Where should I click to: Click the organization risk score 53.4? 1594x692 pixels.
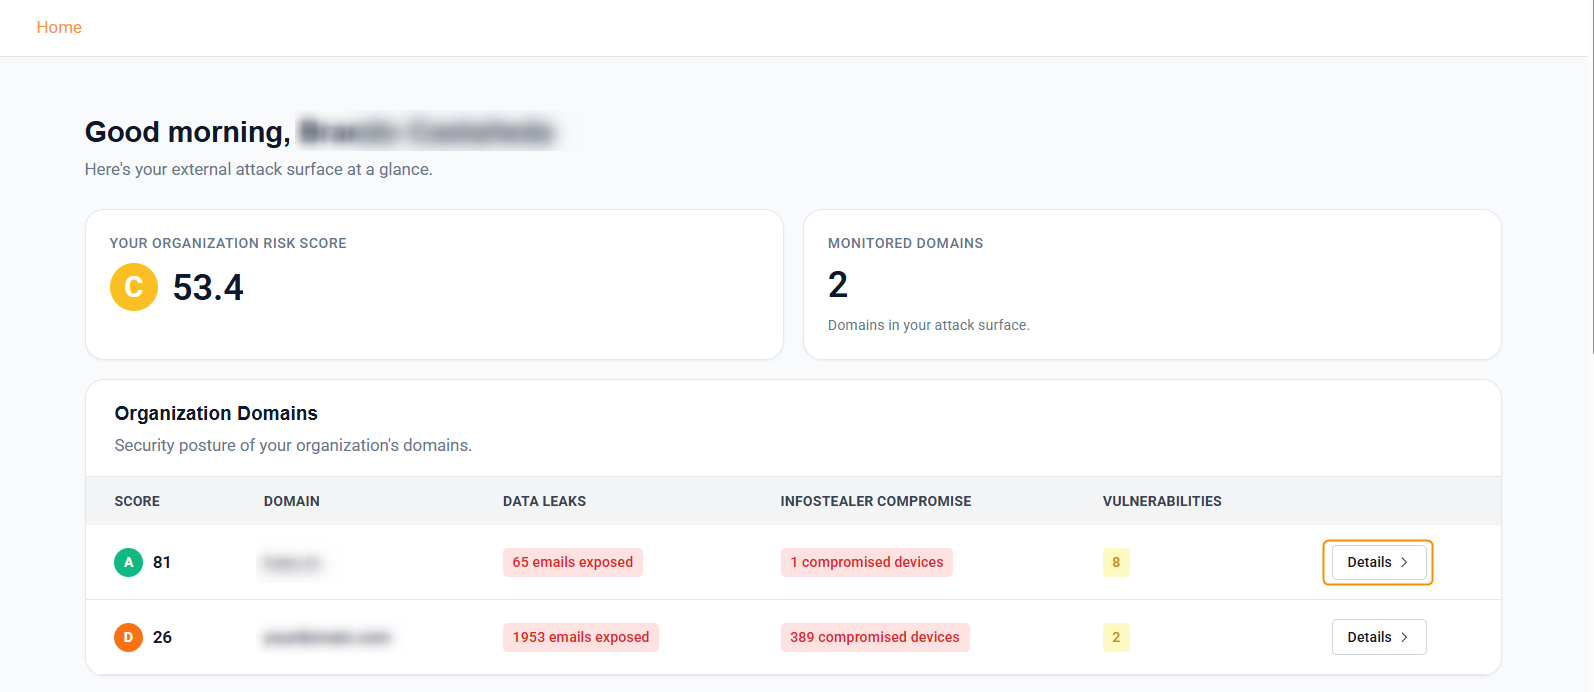(x=208, y=288)
